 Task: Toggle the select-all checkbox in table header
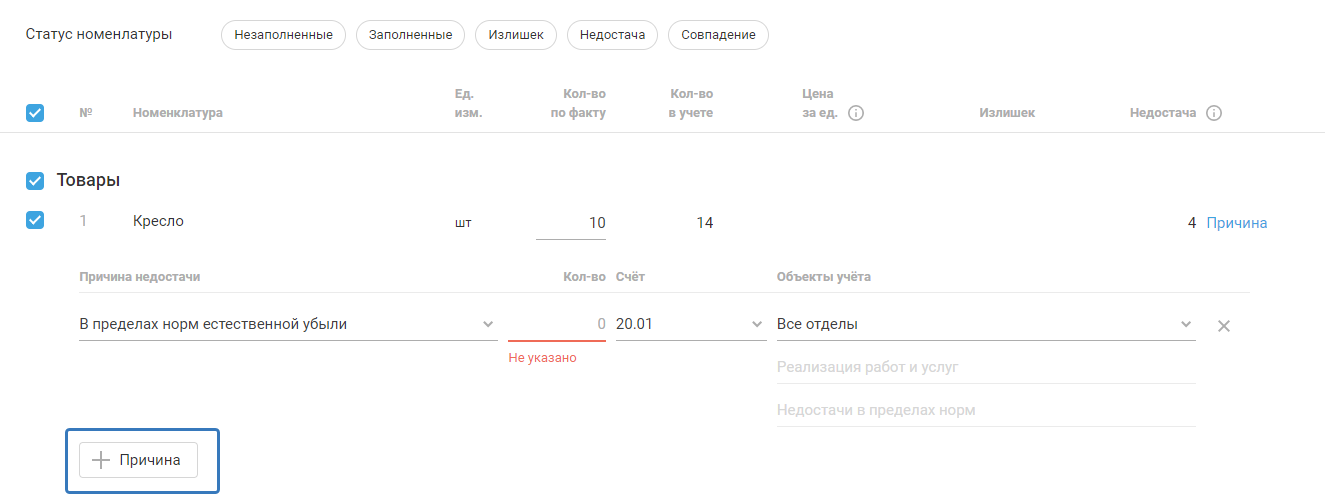(x=35, y=113)
